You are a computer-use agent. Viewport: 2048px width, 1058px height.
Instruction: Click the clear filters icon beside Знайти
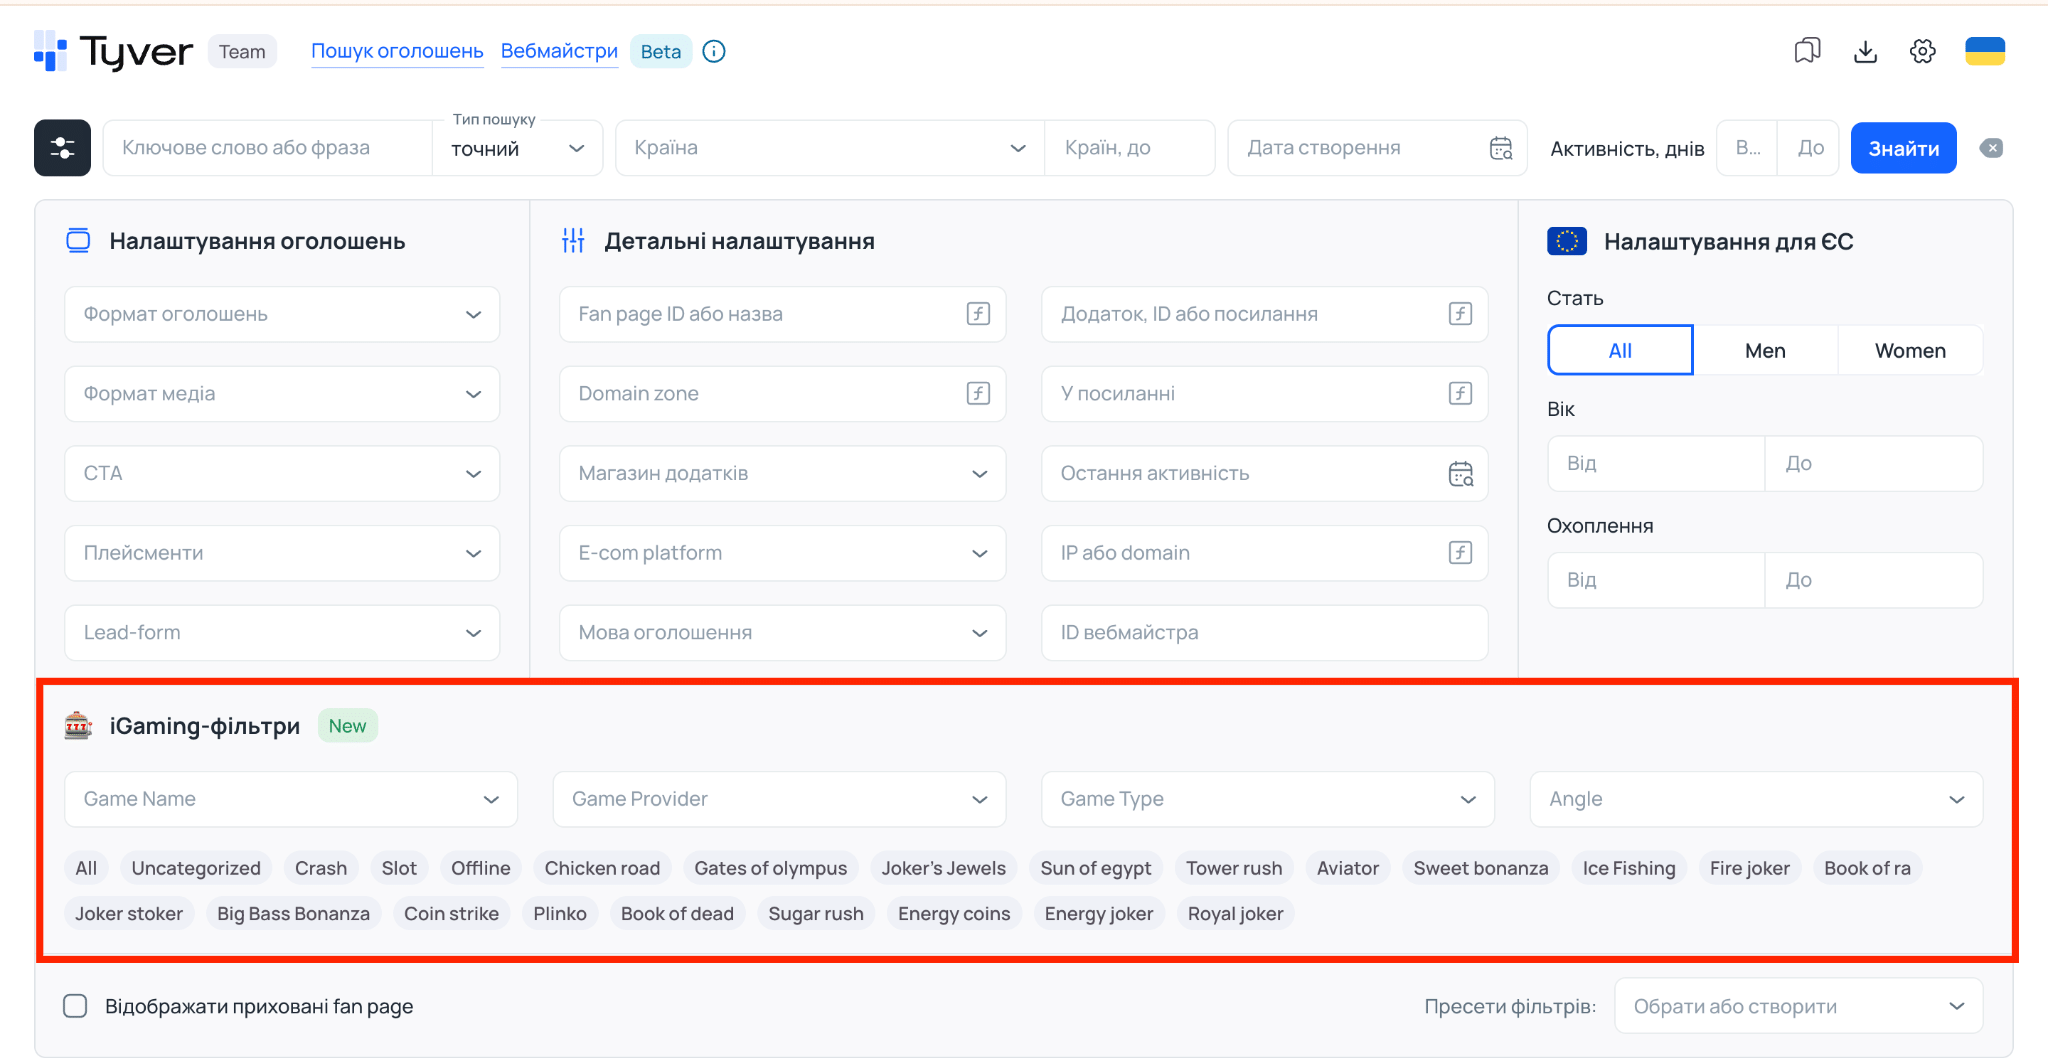[x=1991, y=148]
